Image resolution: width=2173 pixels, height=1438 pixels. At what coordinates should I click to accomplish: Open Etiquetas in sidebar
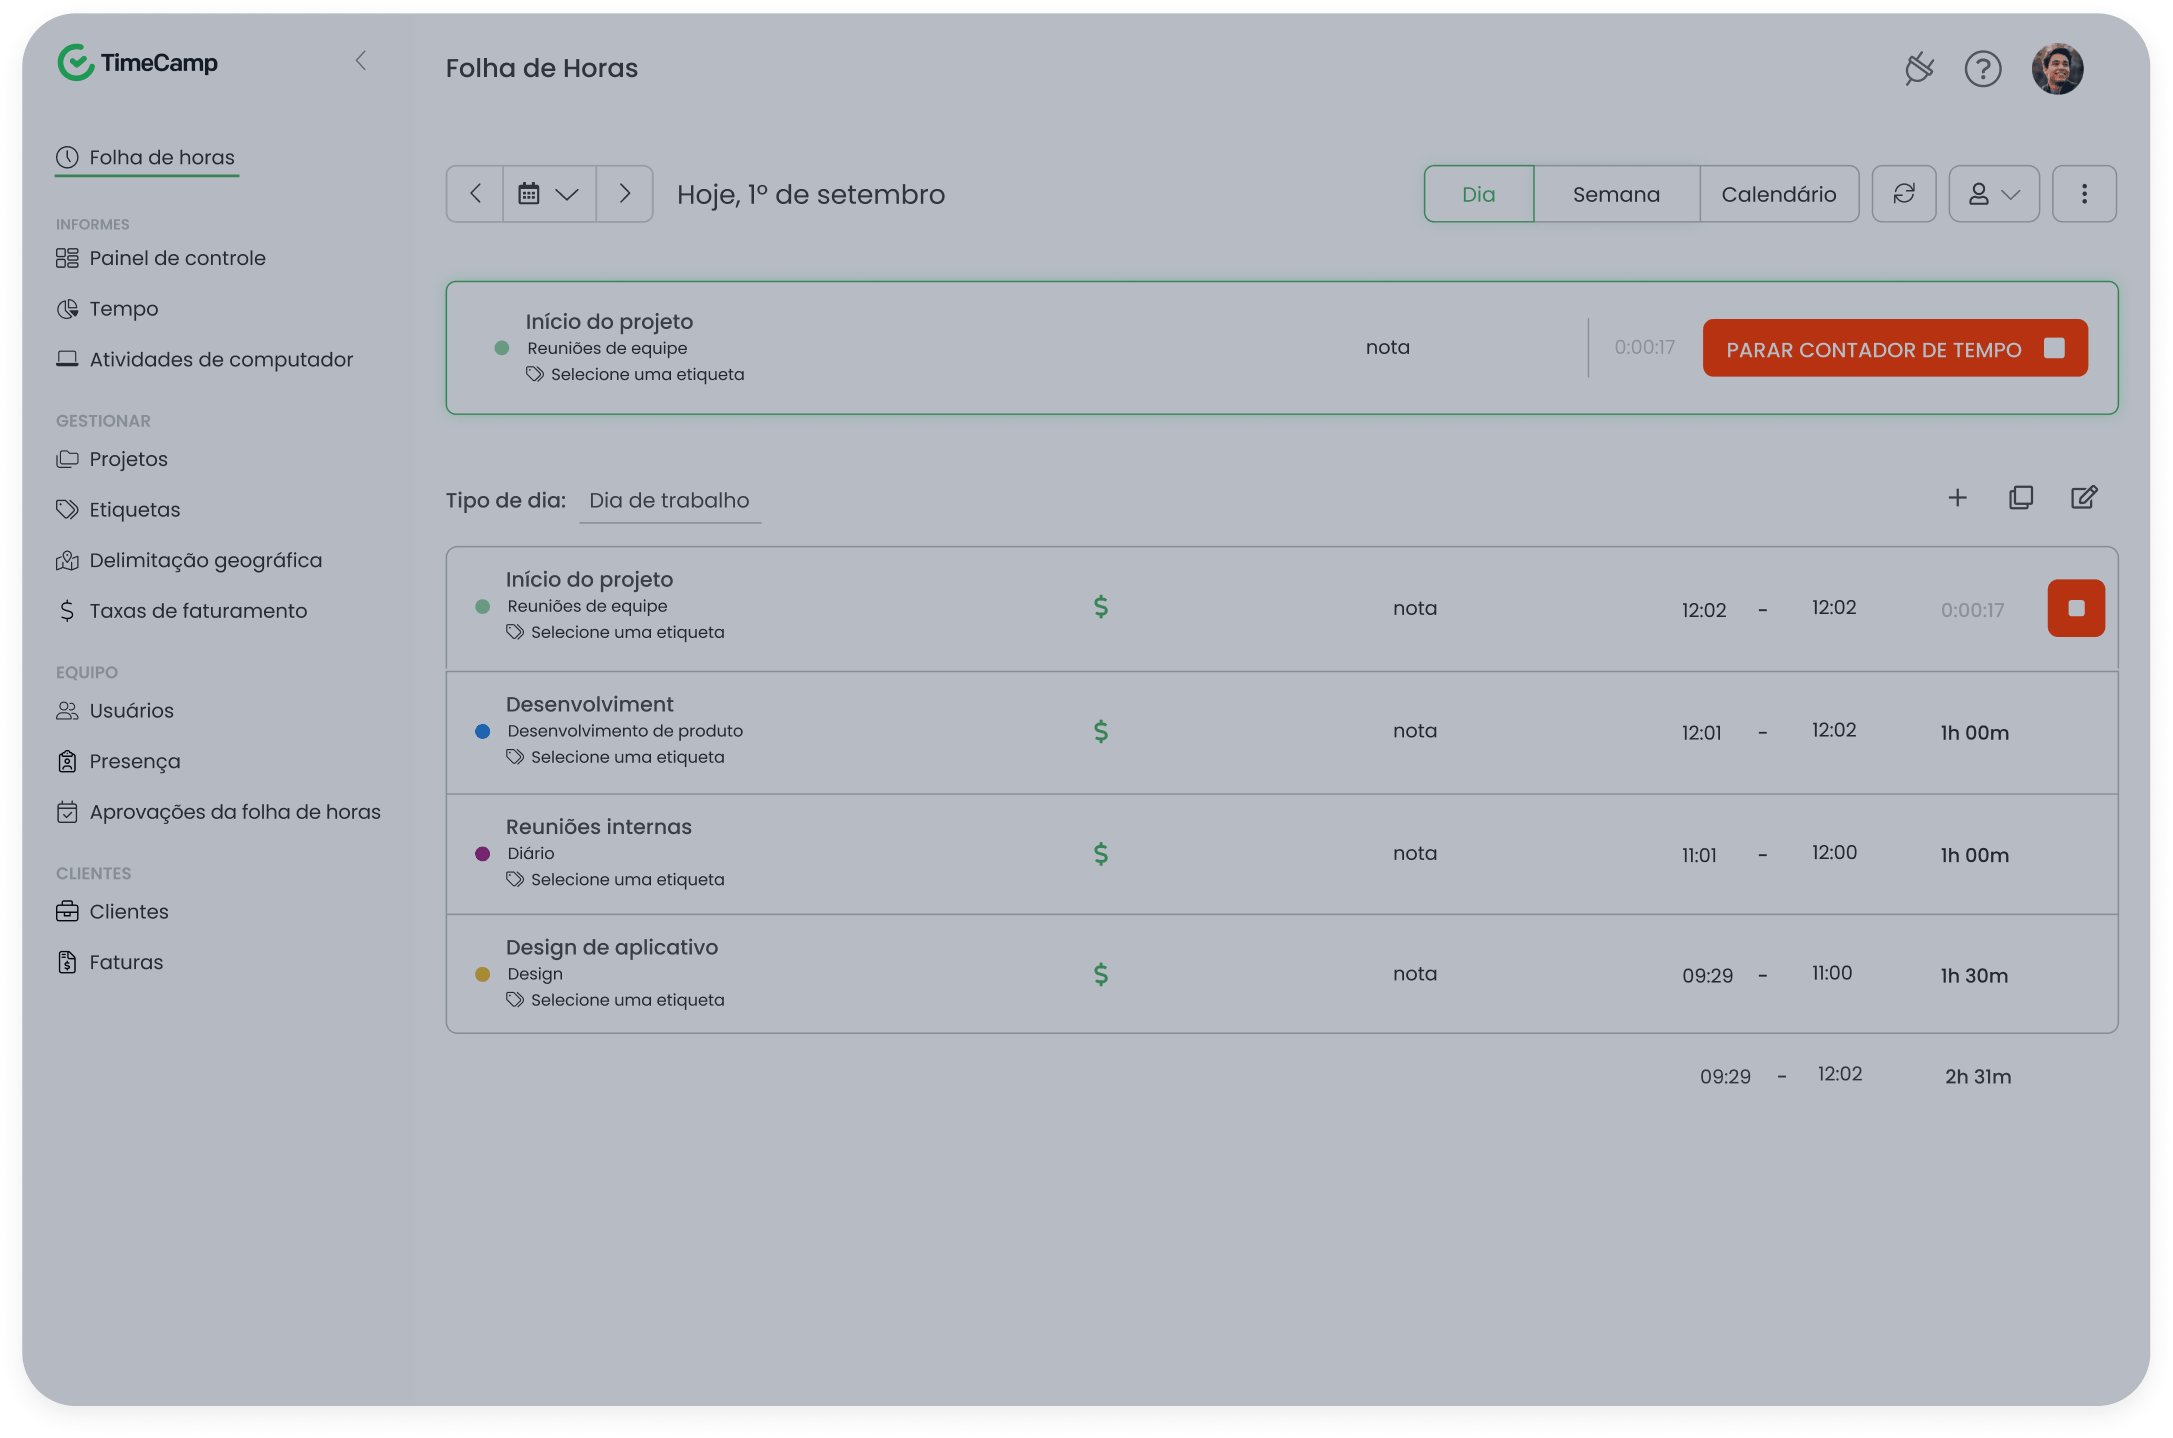coord(118,510)
